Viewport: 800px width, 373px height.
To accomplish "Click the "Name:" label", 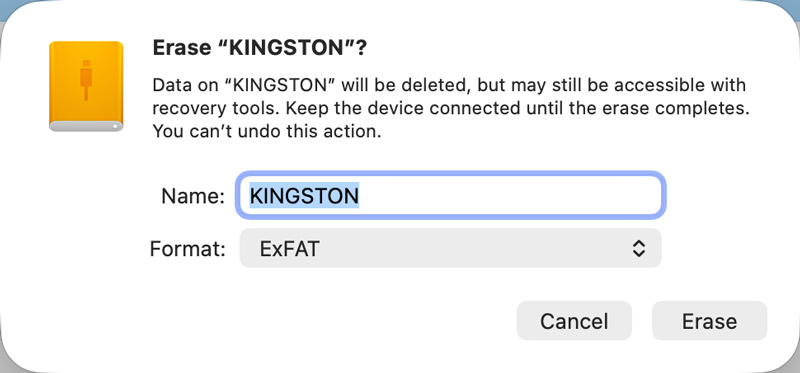I will coord(193,196).
